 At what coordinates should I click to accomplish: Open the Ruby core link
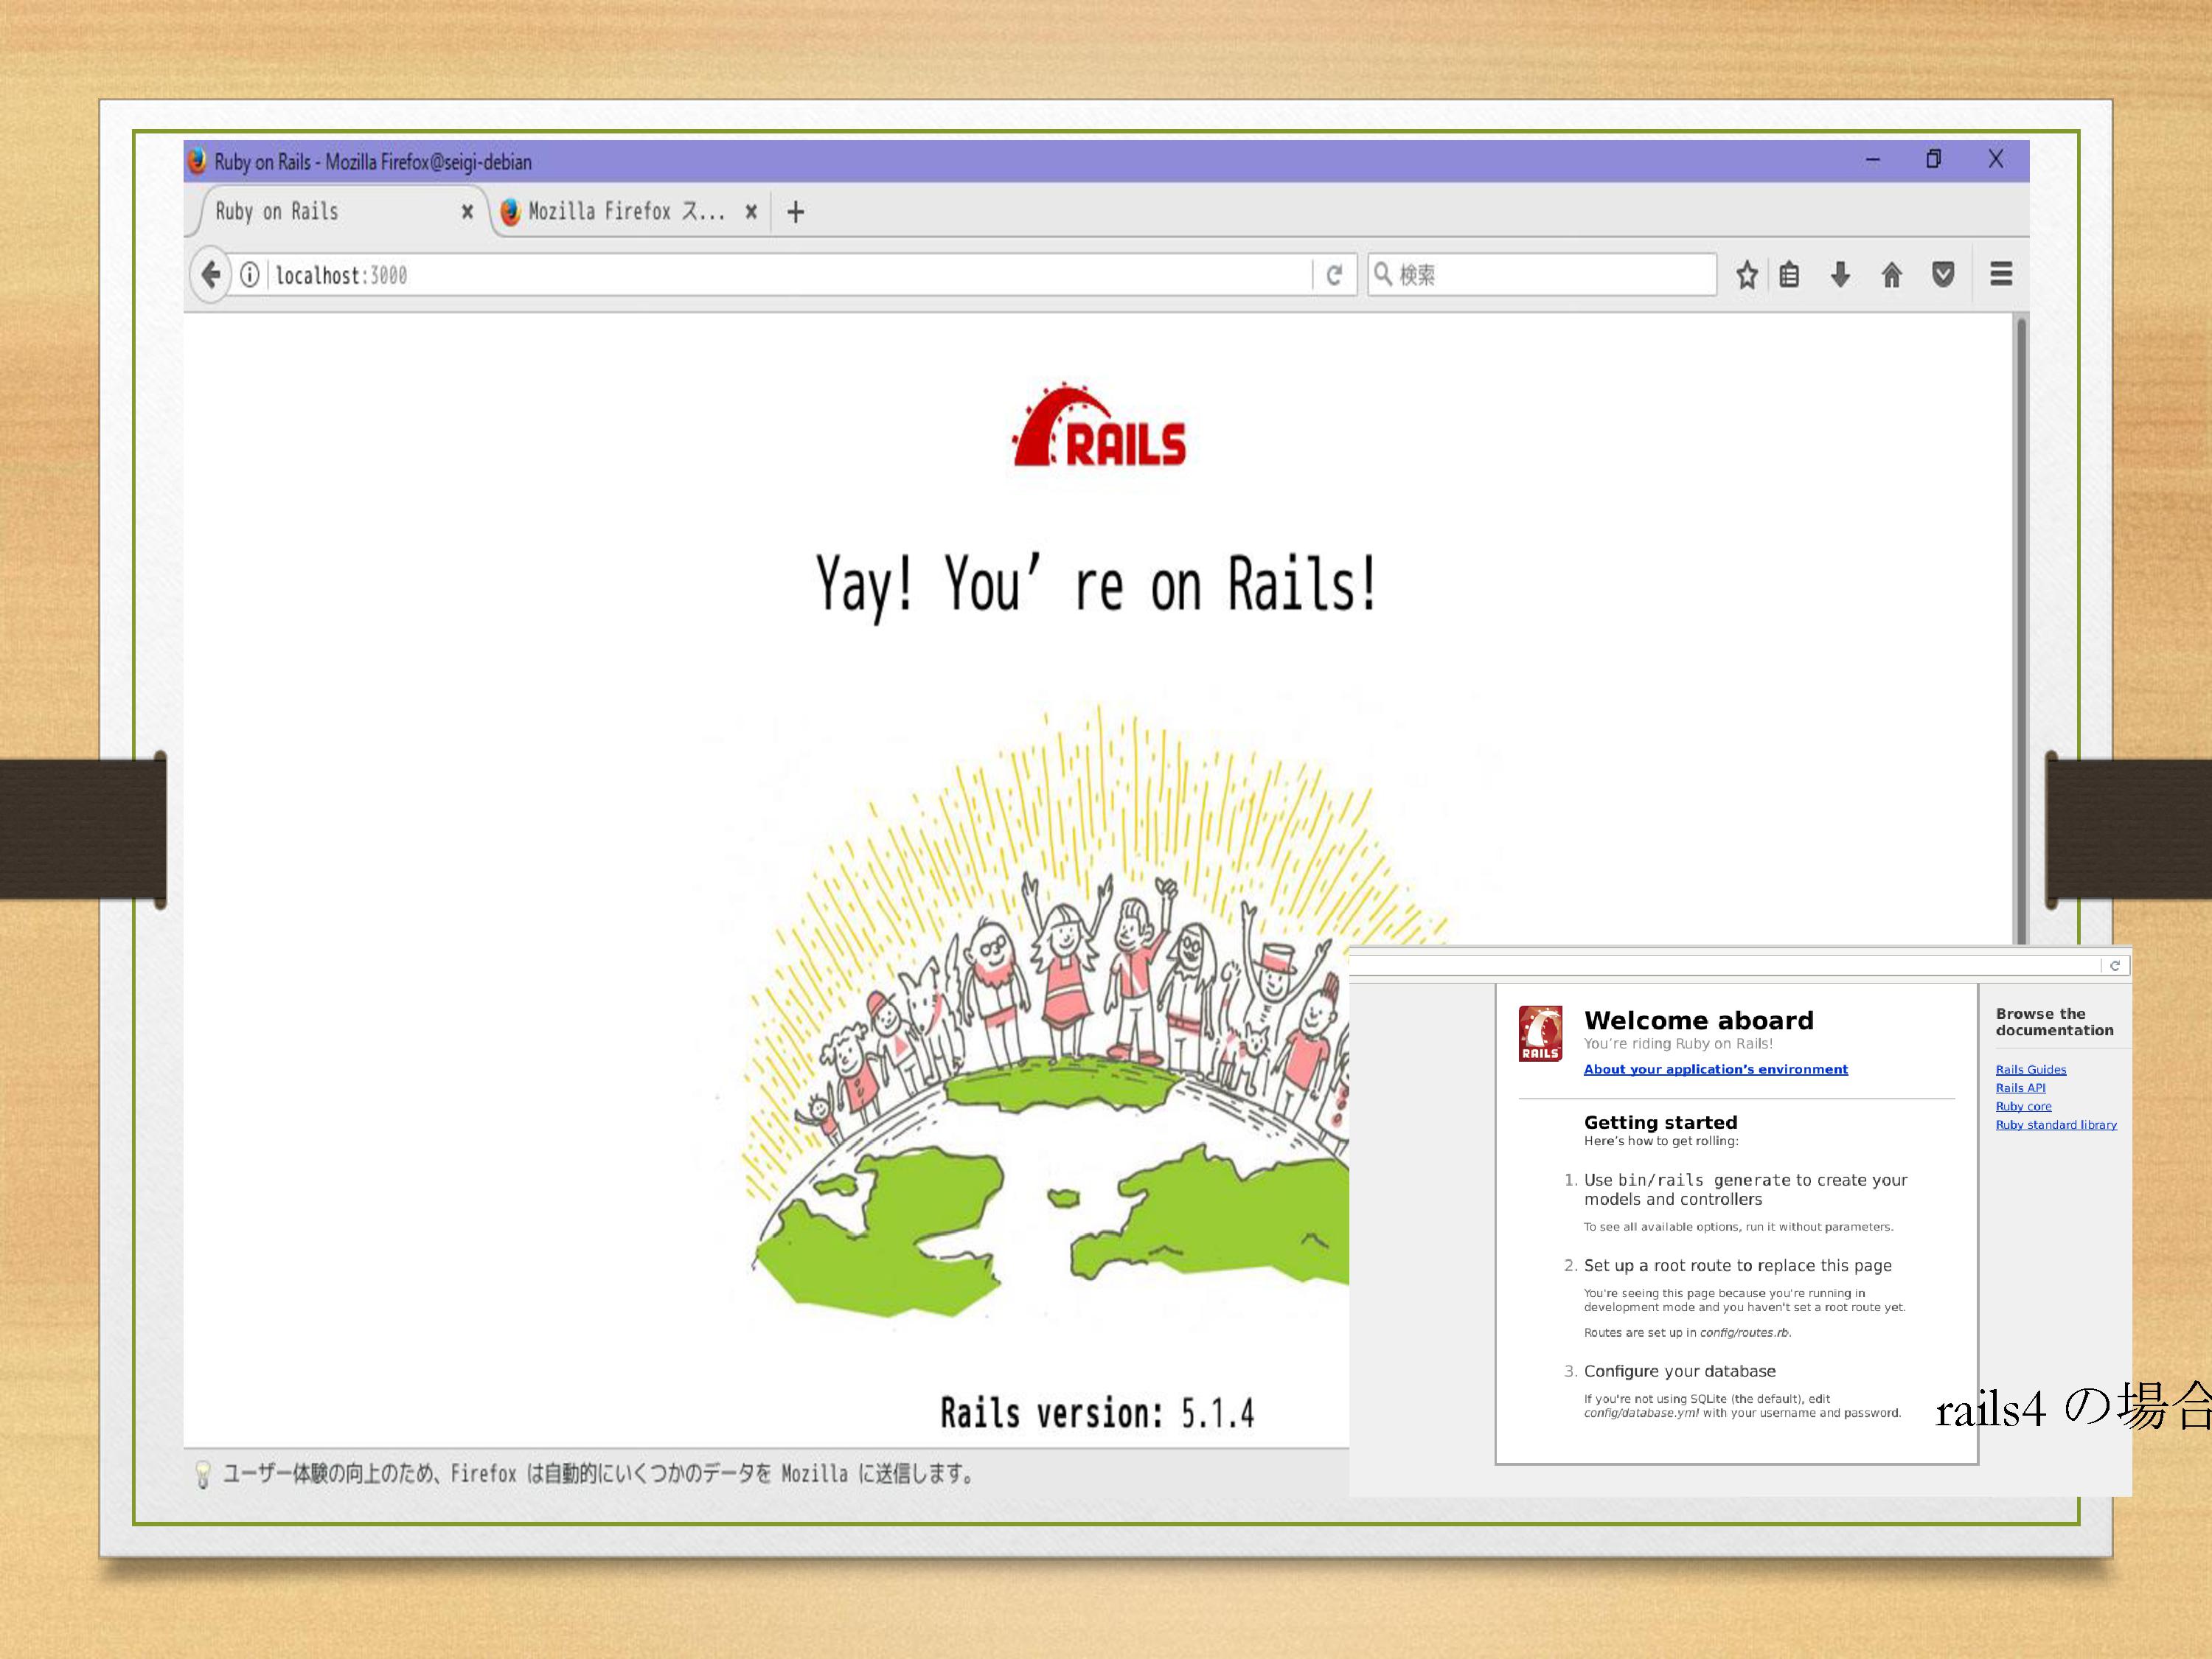[2023, 1106]
